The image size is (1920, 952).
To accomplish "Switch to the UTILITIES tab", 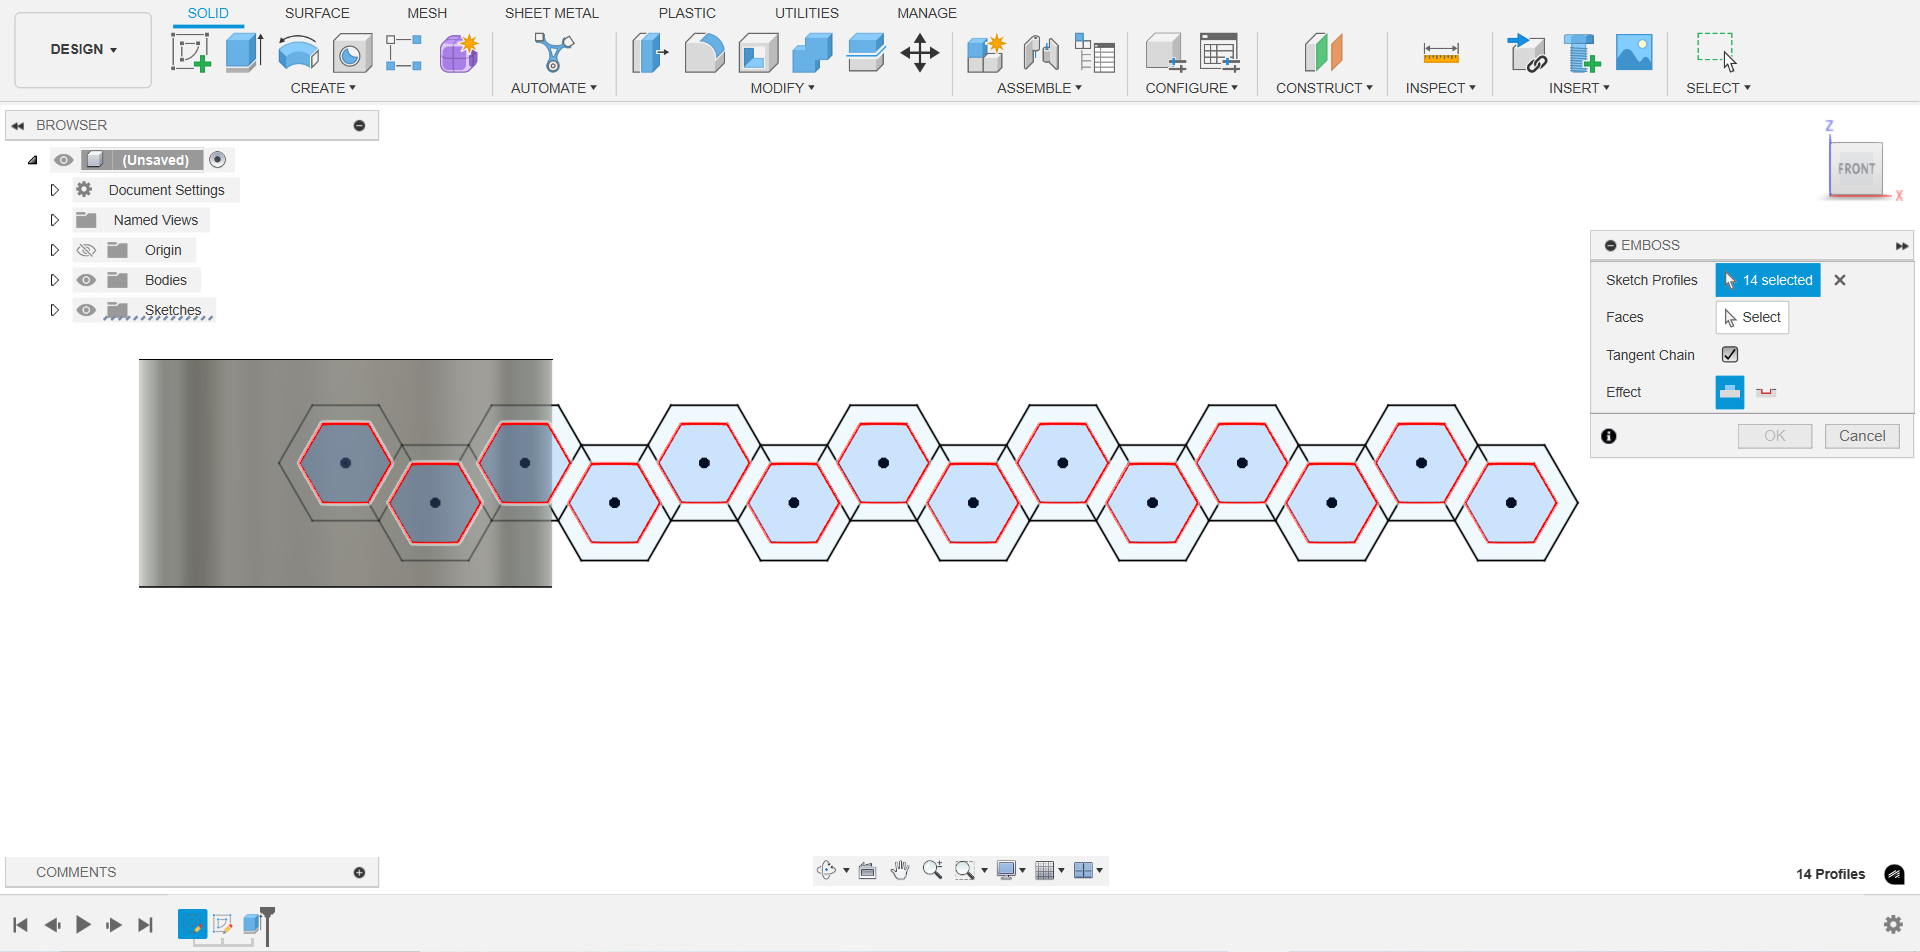I will [x=807, y=13].
